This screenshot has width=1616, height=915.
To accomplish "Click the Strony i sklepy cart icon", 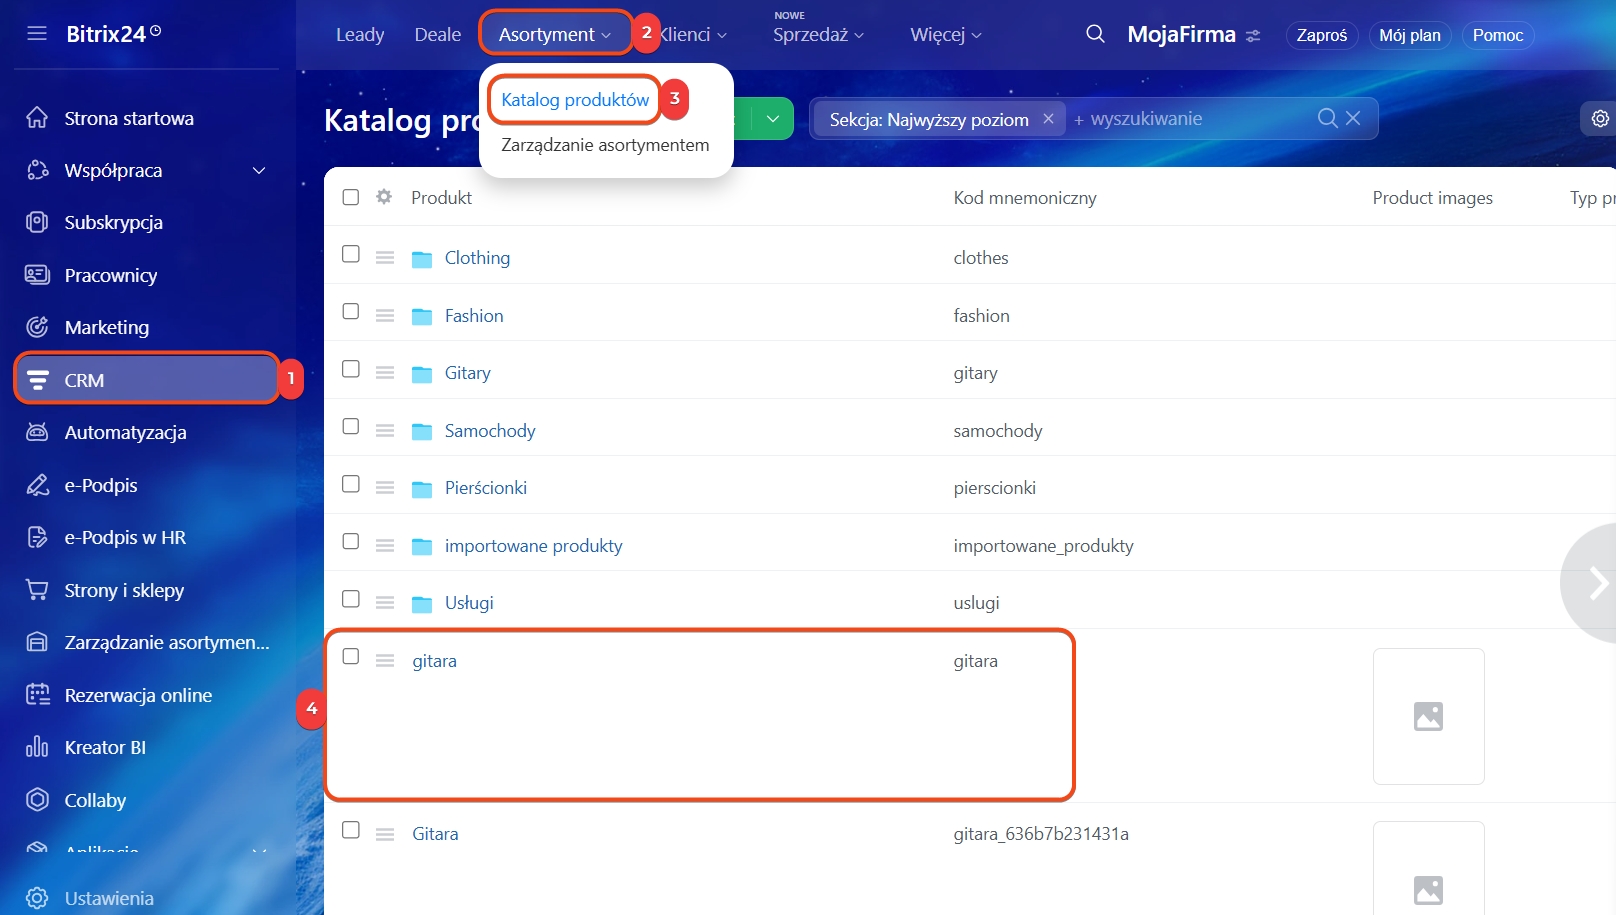I will coord(37,590).
